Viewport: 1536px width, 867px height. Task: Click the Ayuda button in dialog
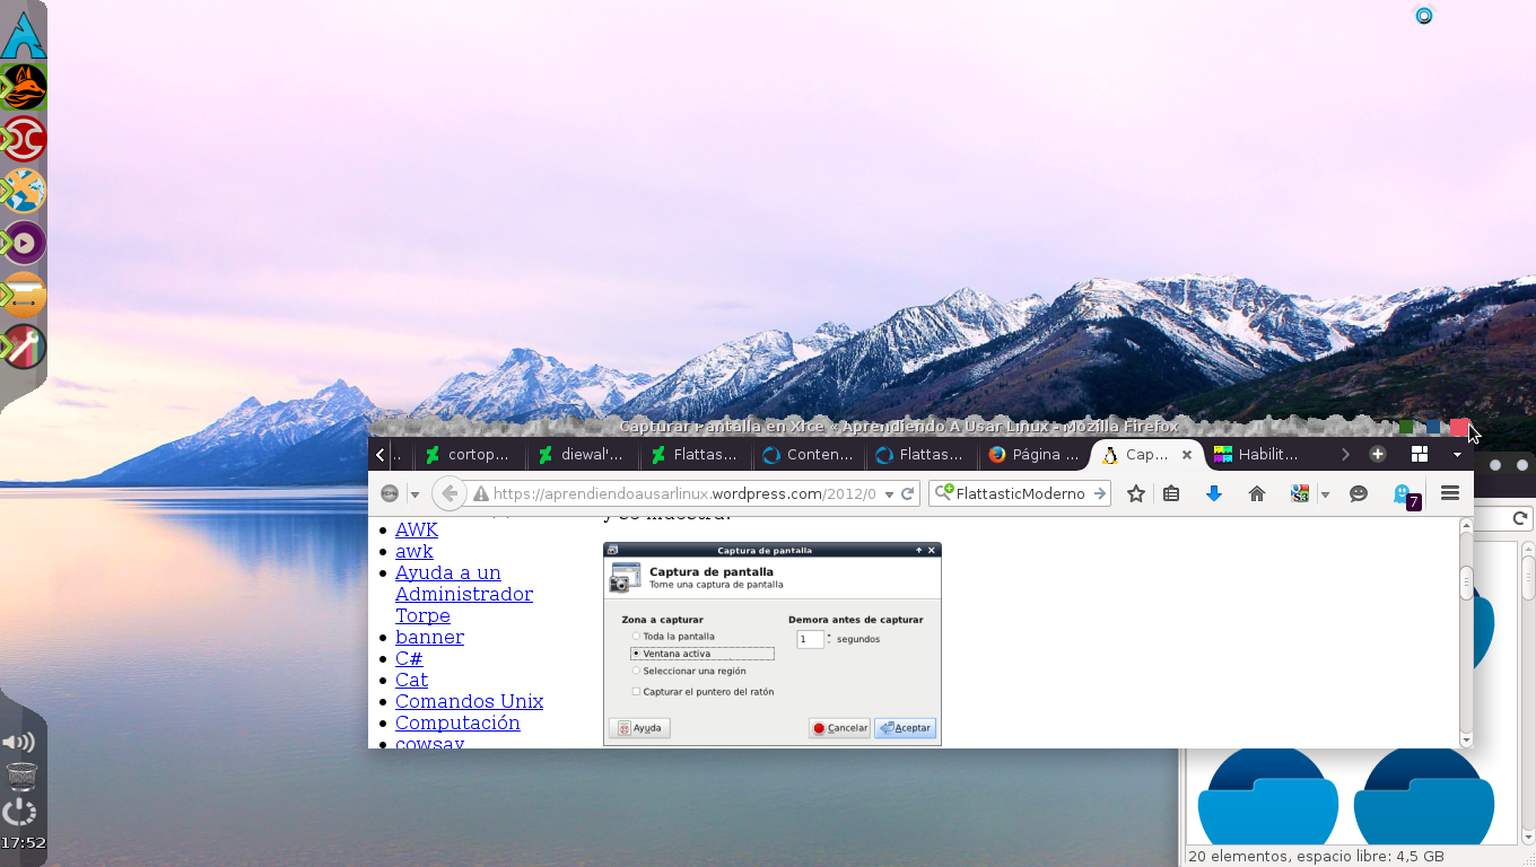click(639, 728)
